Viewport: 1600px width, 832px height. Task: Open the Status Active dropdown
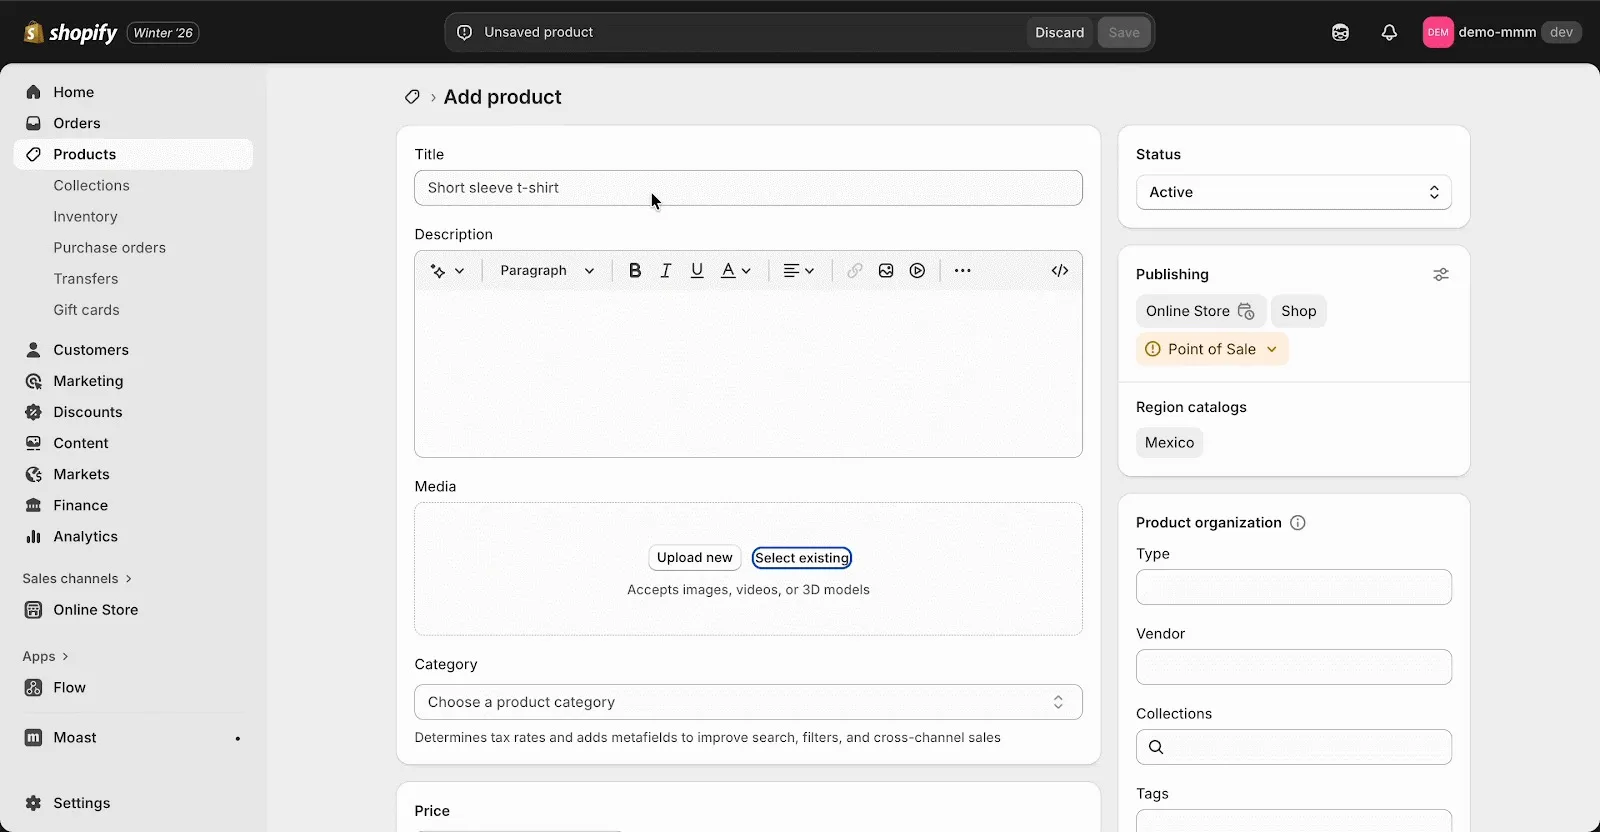point(1294,192)
